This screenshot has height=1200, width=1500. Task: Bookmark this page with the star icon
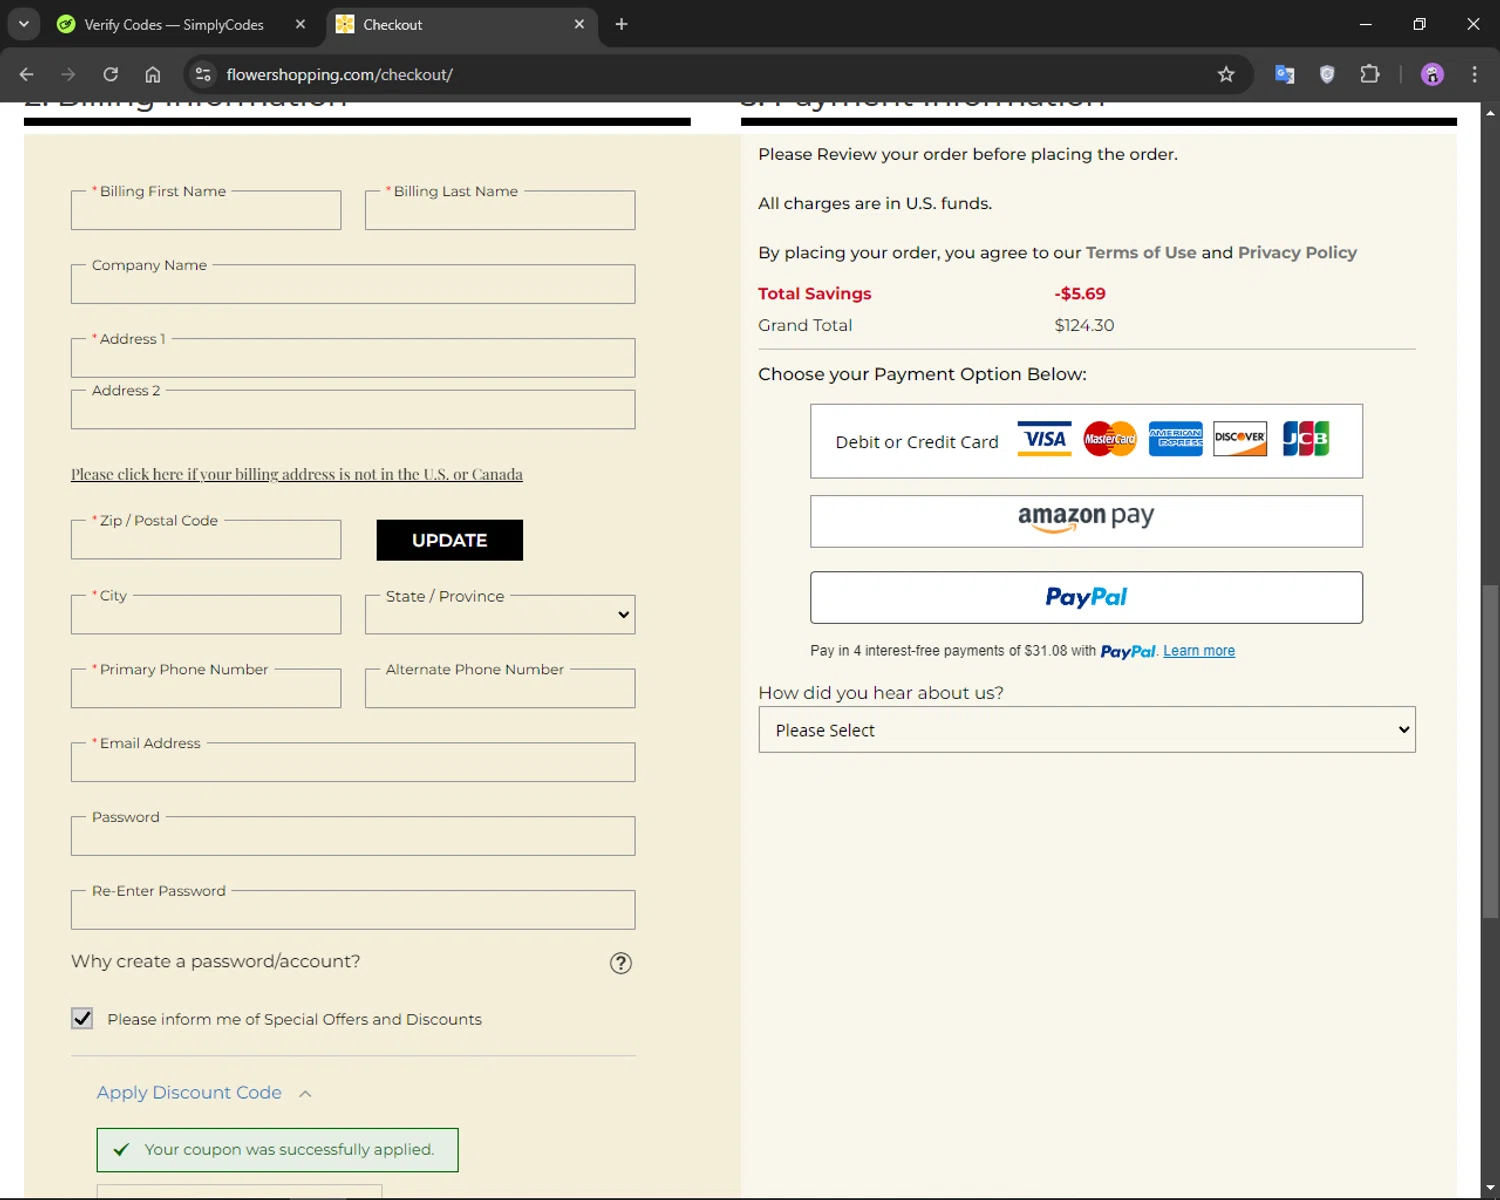click(1226, 74)
